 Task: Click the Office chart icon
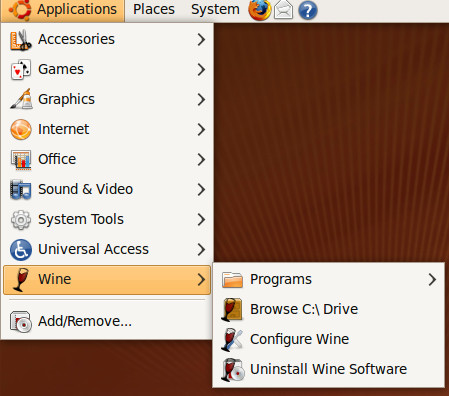point(21,159)
